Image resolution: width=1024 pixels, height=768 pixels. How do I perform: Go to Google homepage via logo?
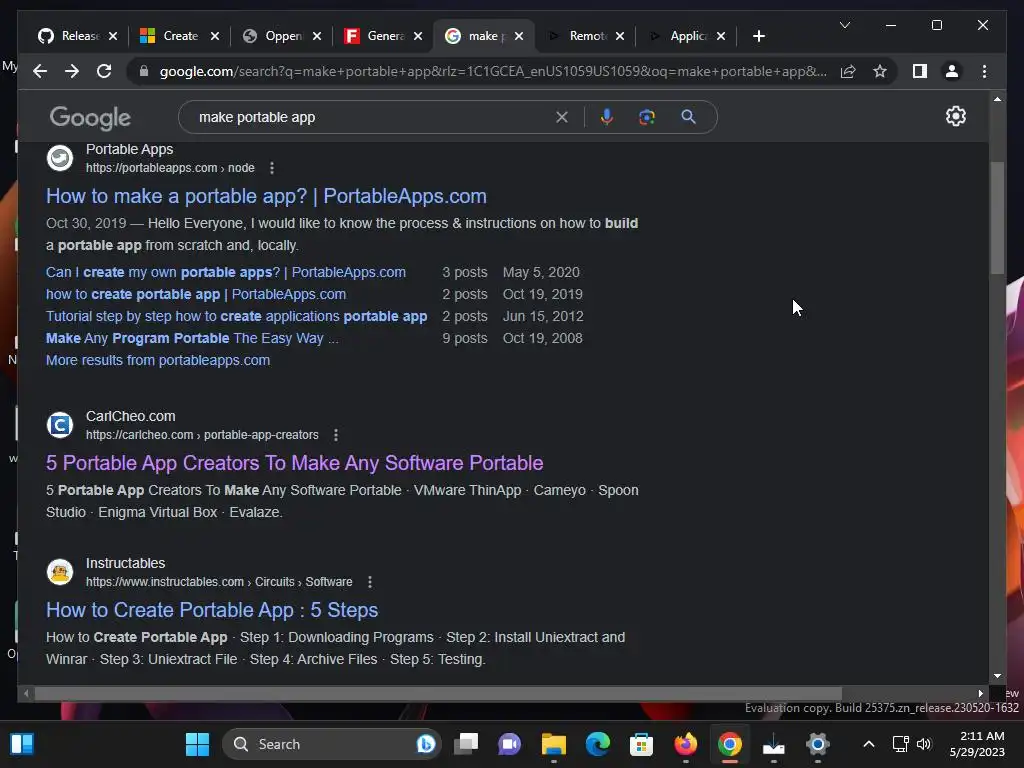pyautogui.click(x=90, y=118)
